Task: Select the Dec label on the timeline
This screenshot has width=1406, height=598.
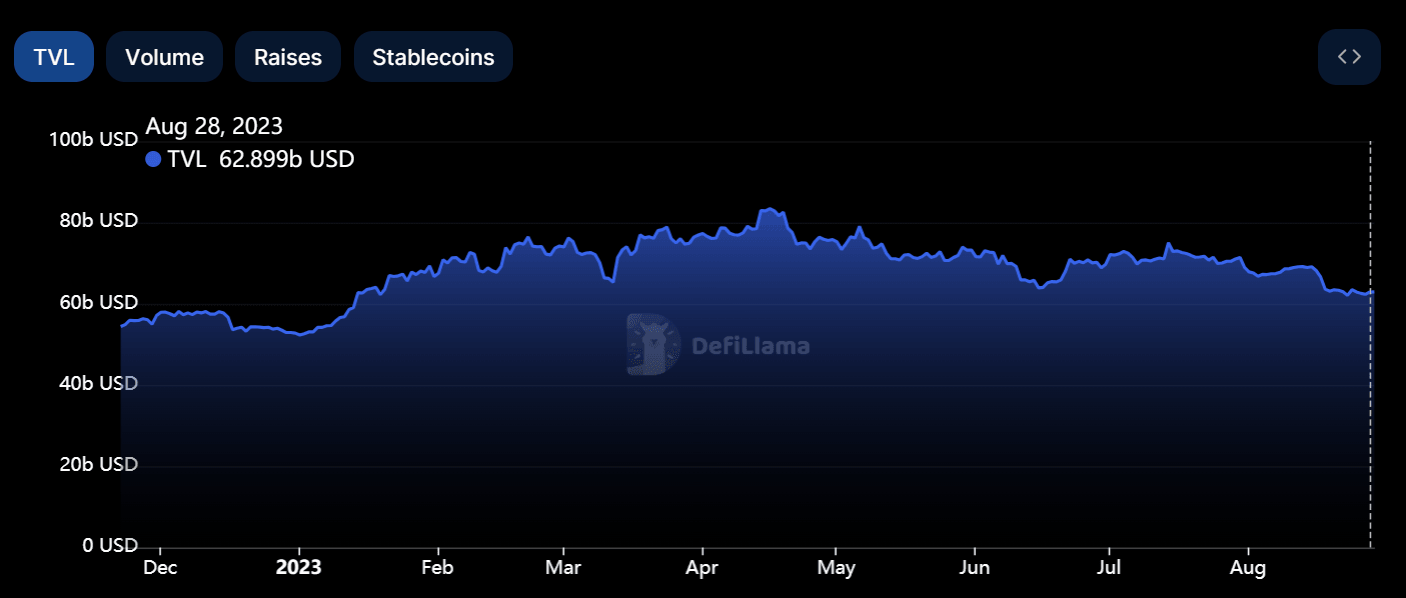Action: point(160,567)
